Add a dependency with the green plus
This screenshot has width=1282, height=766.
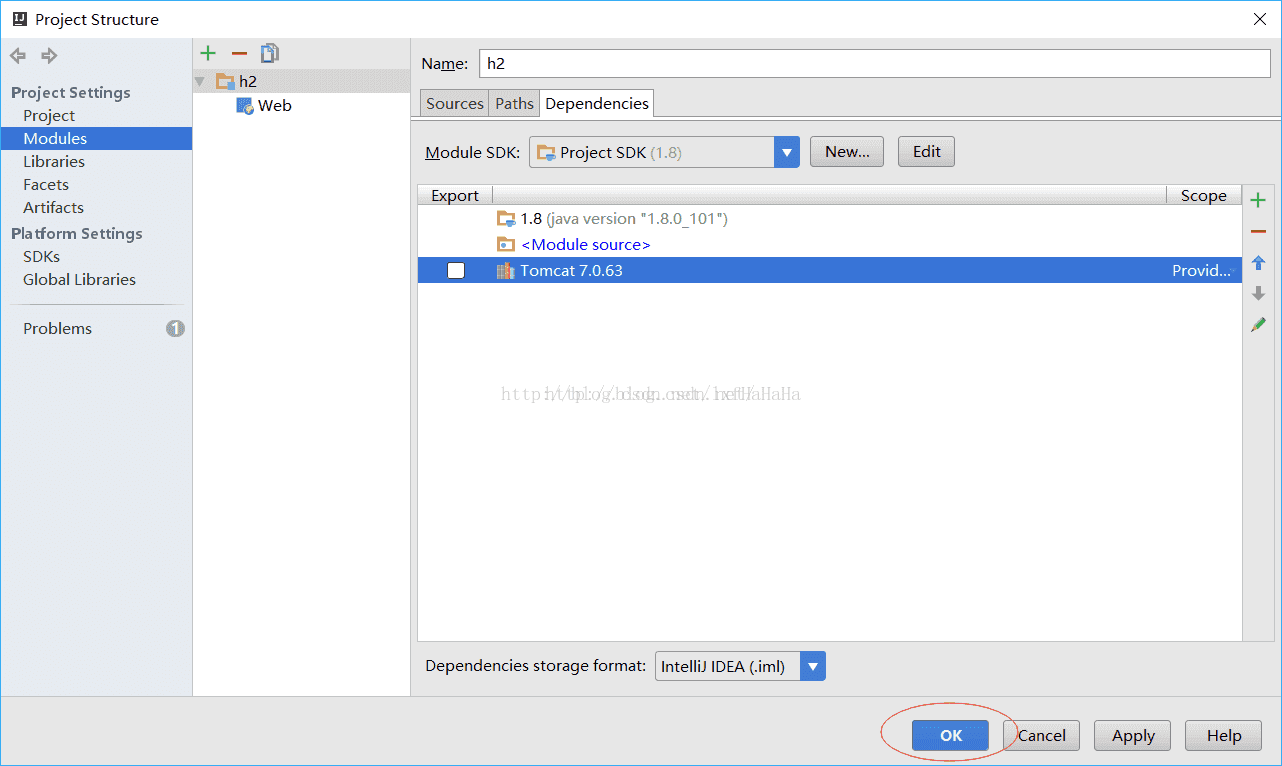click(1258, 200)
